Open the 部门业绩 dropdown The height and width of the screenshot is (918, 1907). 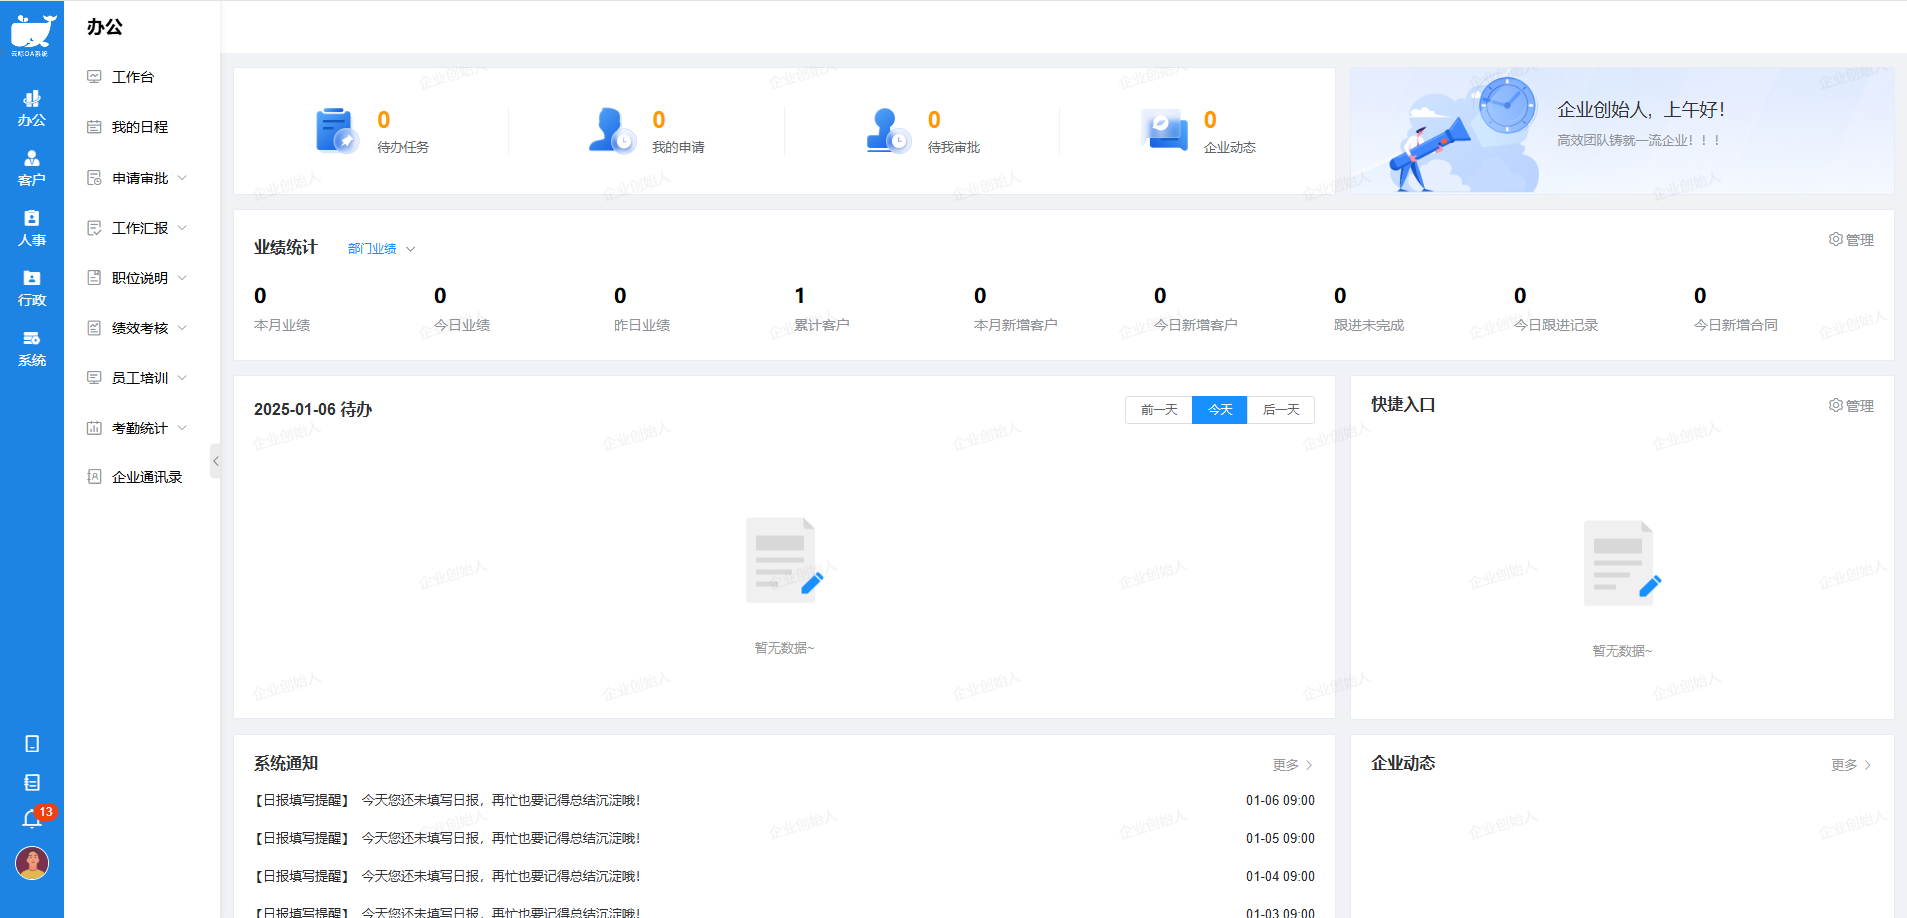pos(378,248)
